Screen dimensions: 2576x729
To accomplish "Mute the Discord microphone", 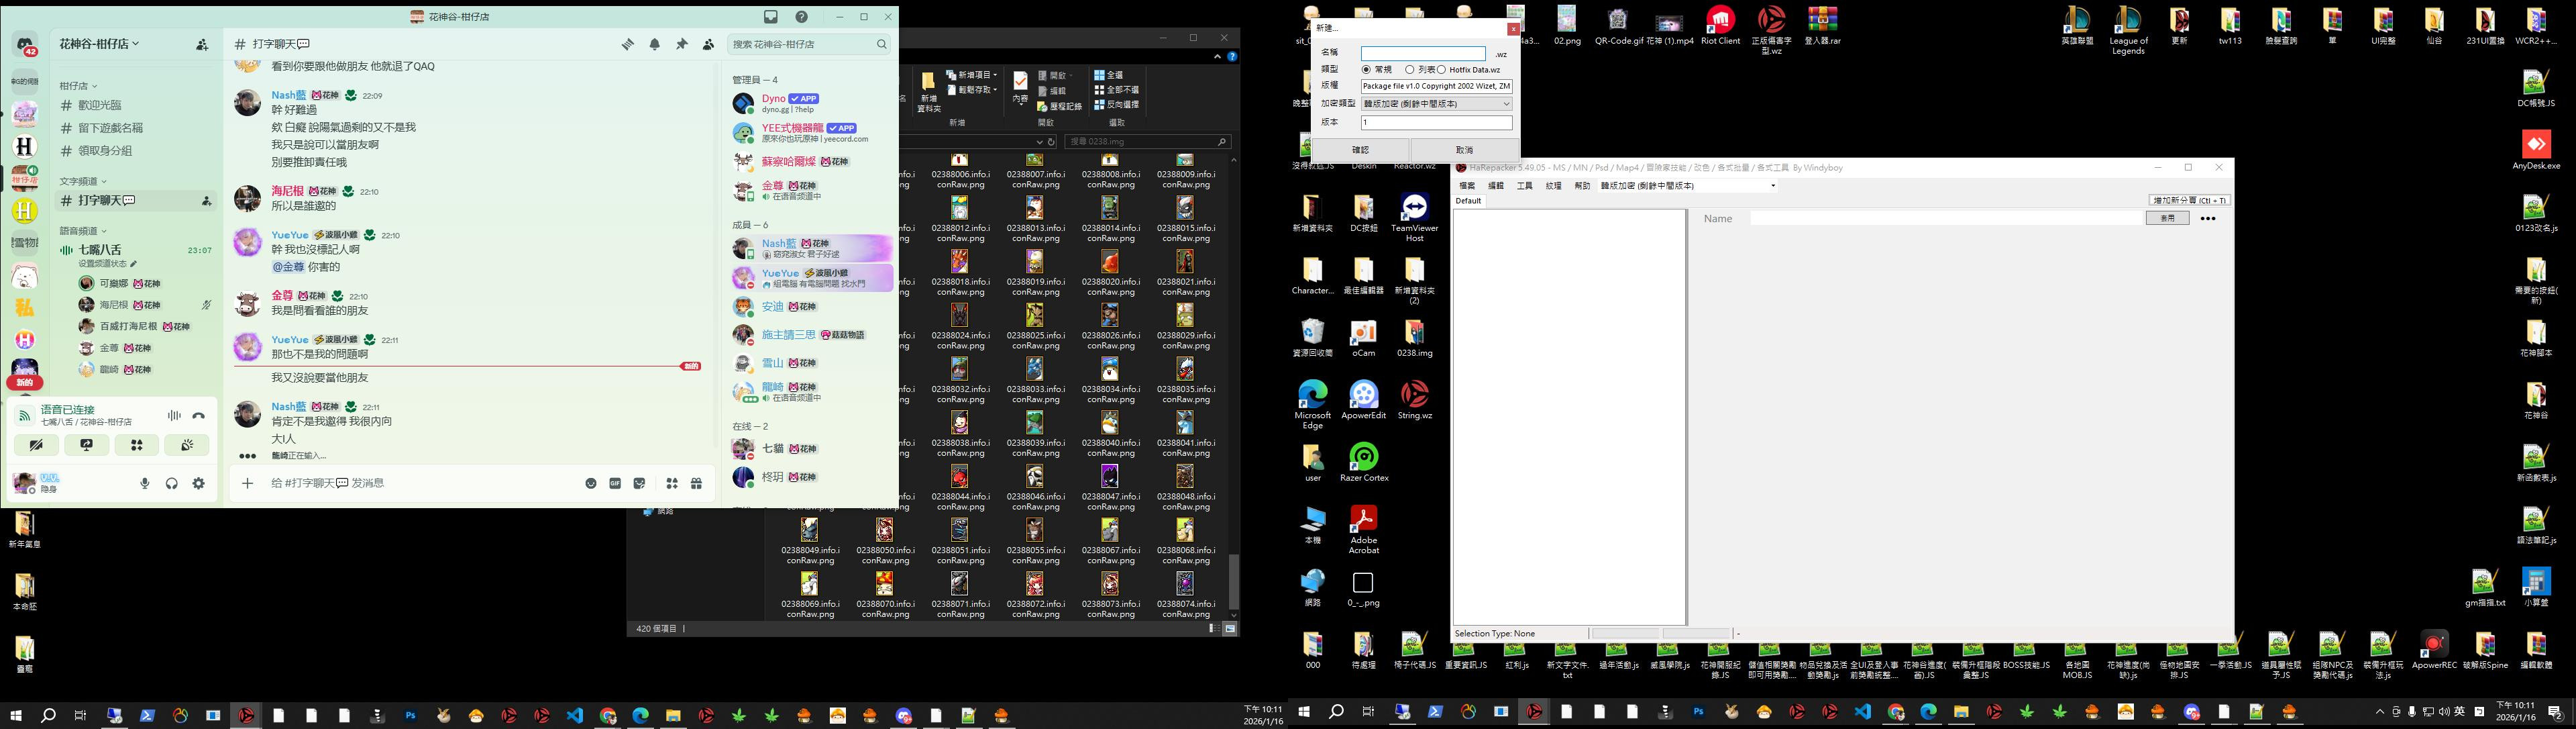I will [x=145, y=483].
